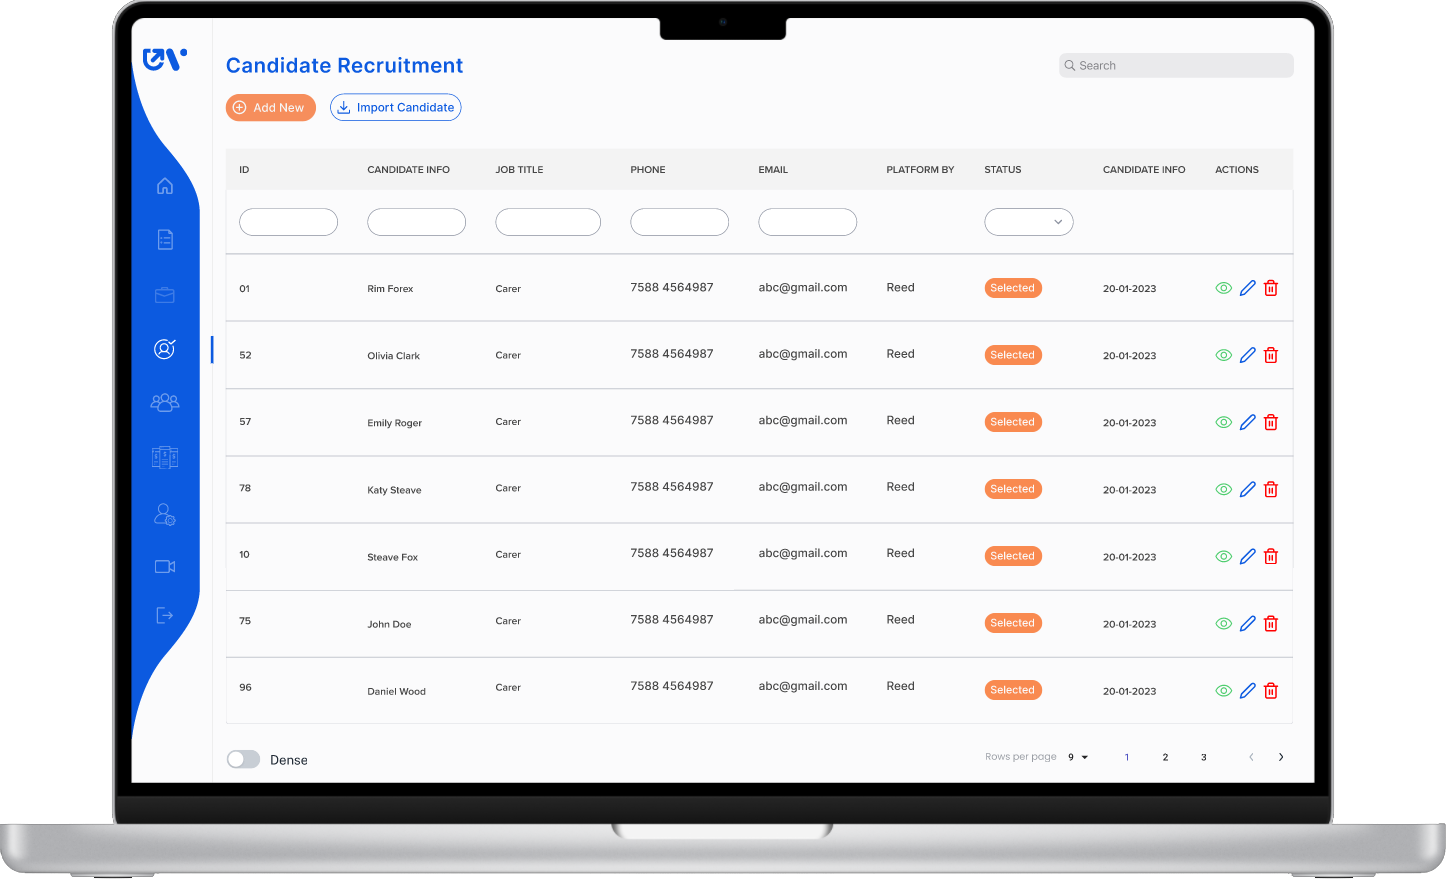This screenshot has height=879, width=1446.
Task: Open the Home icon in sidebar
Action: (x=165, y=186)
